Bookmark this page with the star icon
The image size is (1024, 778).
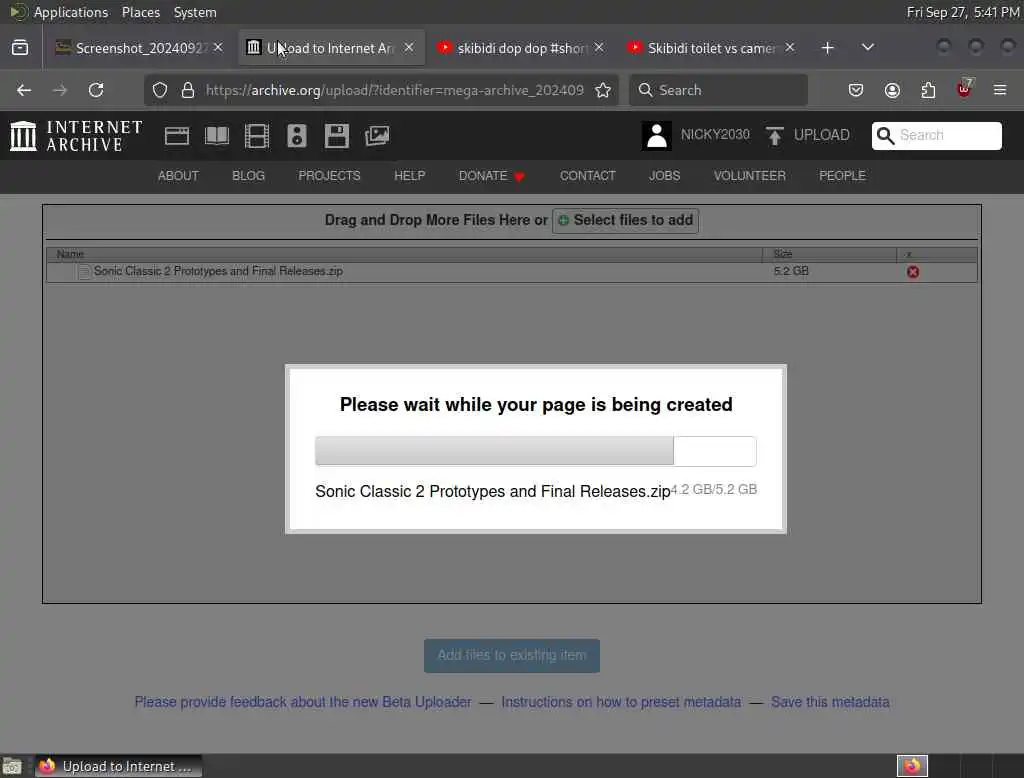603,90
